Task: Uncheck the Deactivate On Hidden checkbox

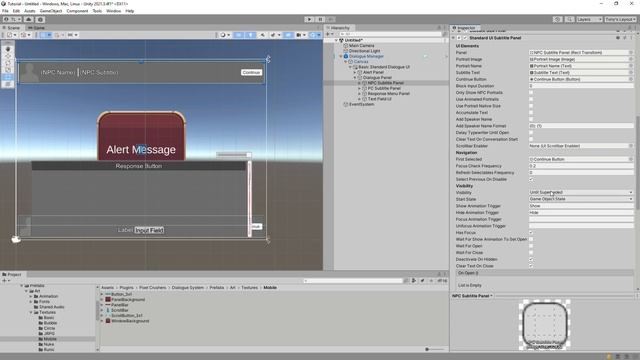Action: coord(531,259)
